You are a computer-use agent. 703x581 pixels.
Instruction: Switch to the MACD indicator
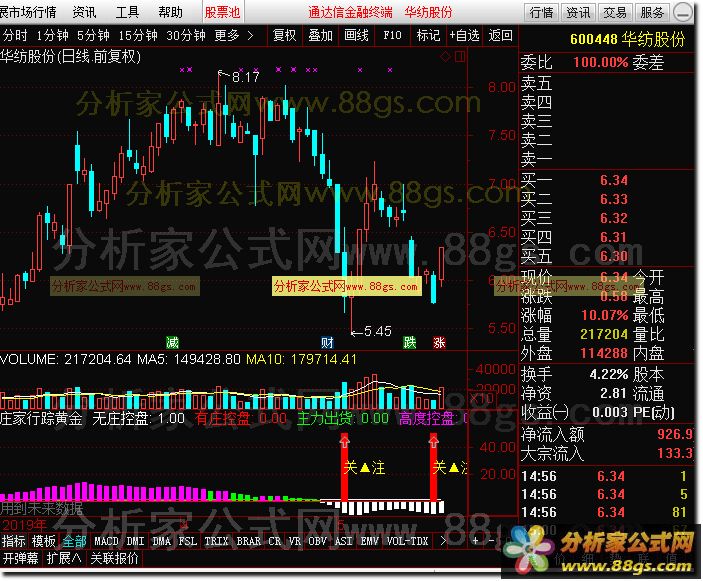pyautogui.click(x=106, y=541)
